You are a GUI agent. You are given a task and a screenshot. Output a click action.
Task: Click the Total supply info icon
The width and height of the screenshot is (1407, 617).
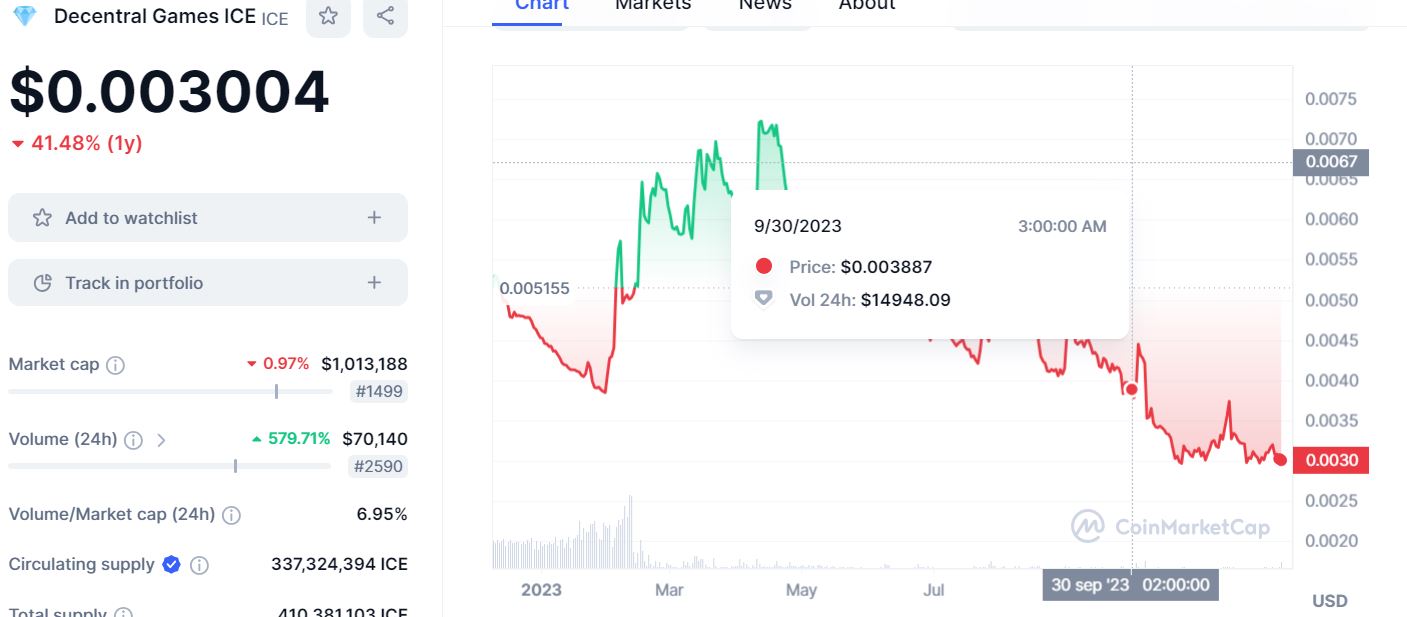(x=123, y=612)
